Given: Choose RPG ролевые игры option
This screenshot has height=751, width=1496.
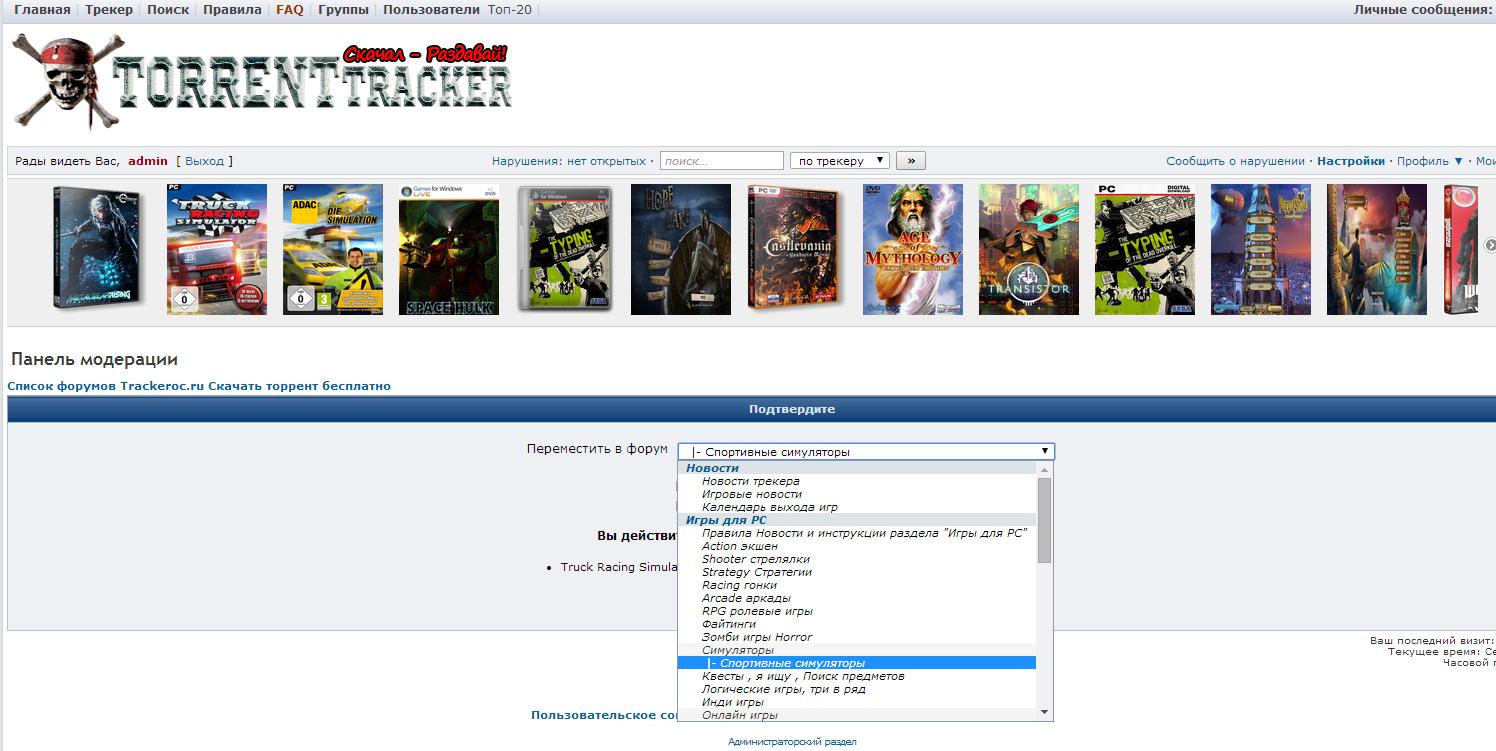Looking at the screenshot, I should coord(757,611).
